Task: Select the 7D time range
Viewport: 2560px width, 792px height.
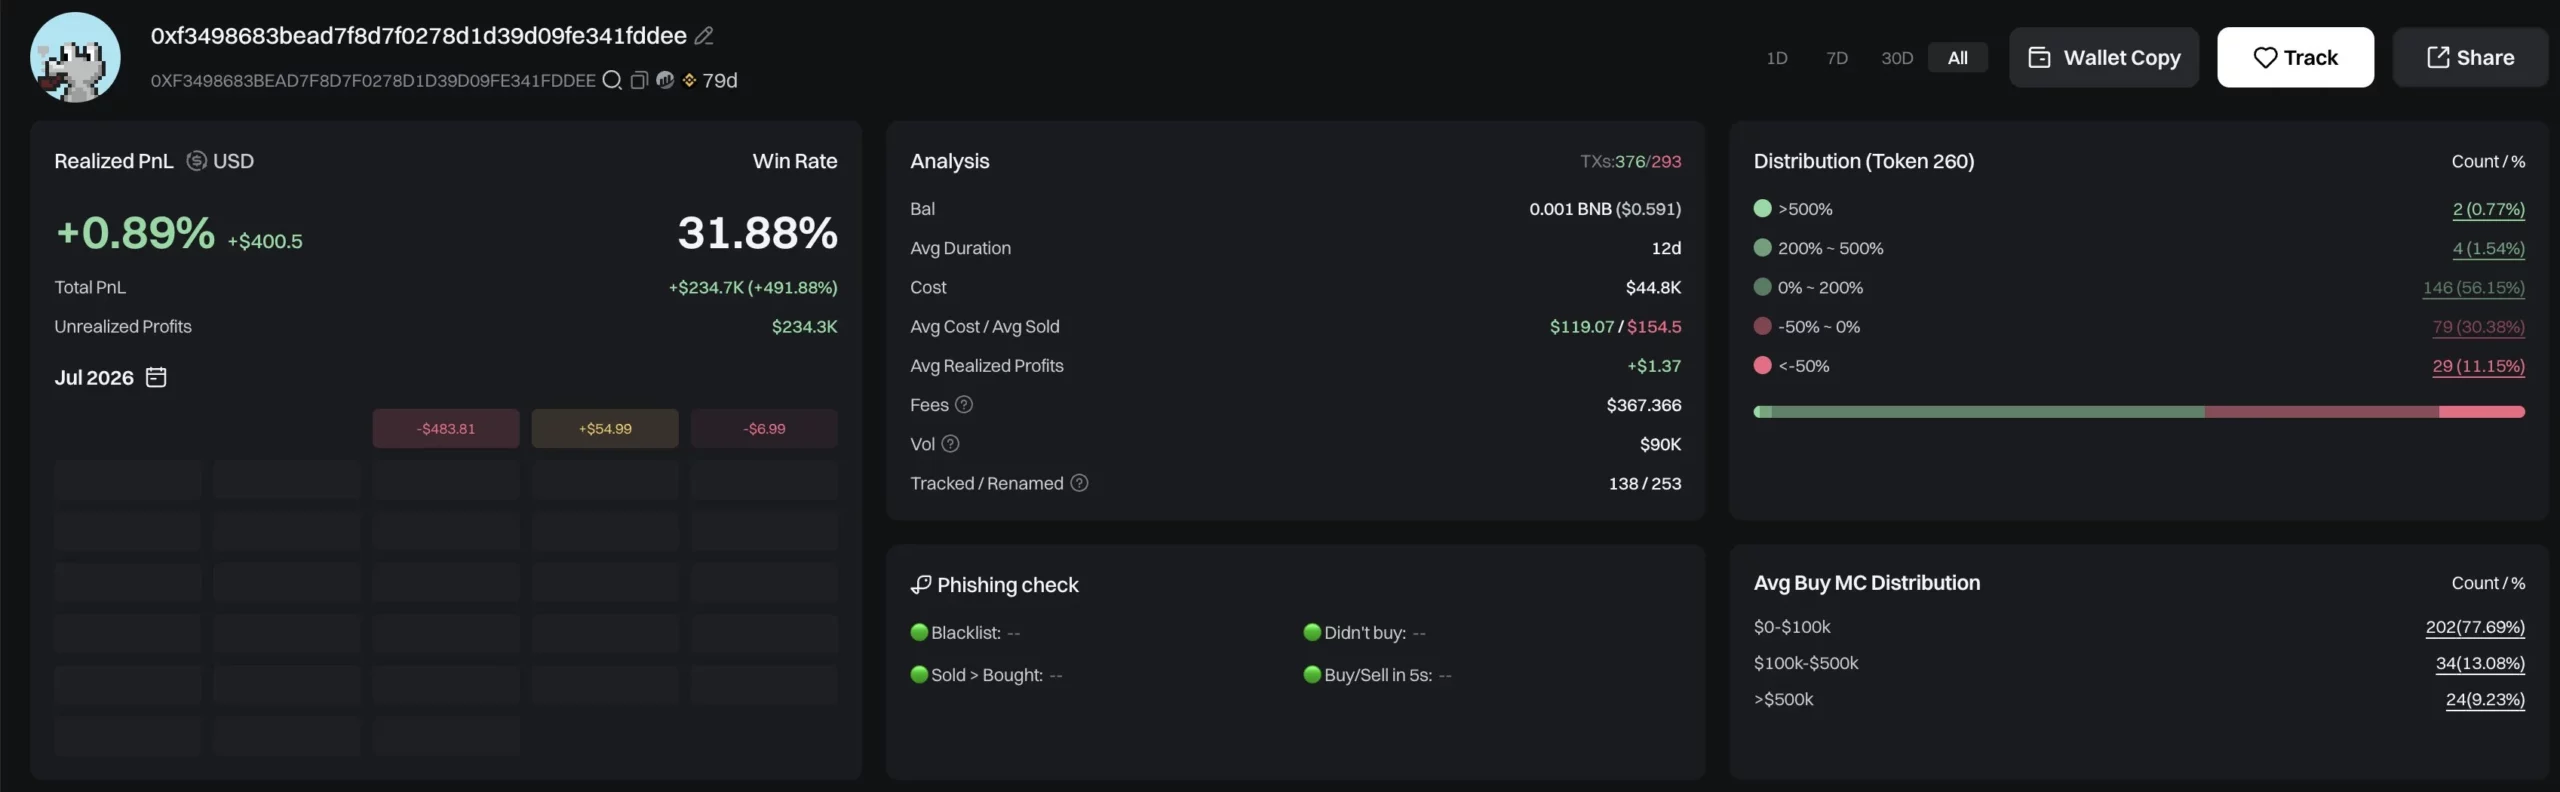Action: (x=1837, y=58)
